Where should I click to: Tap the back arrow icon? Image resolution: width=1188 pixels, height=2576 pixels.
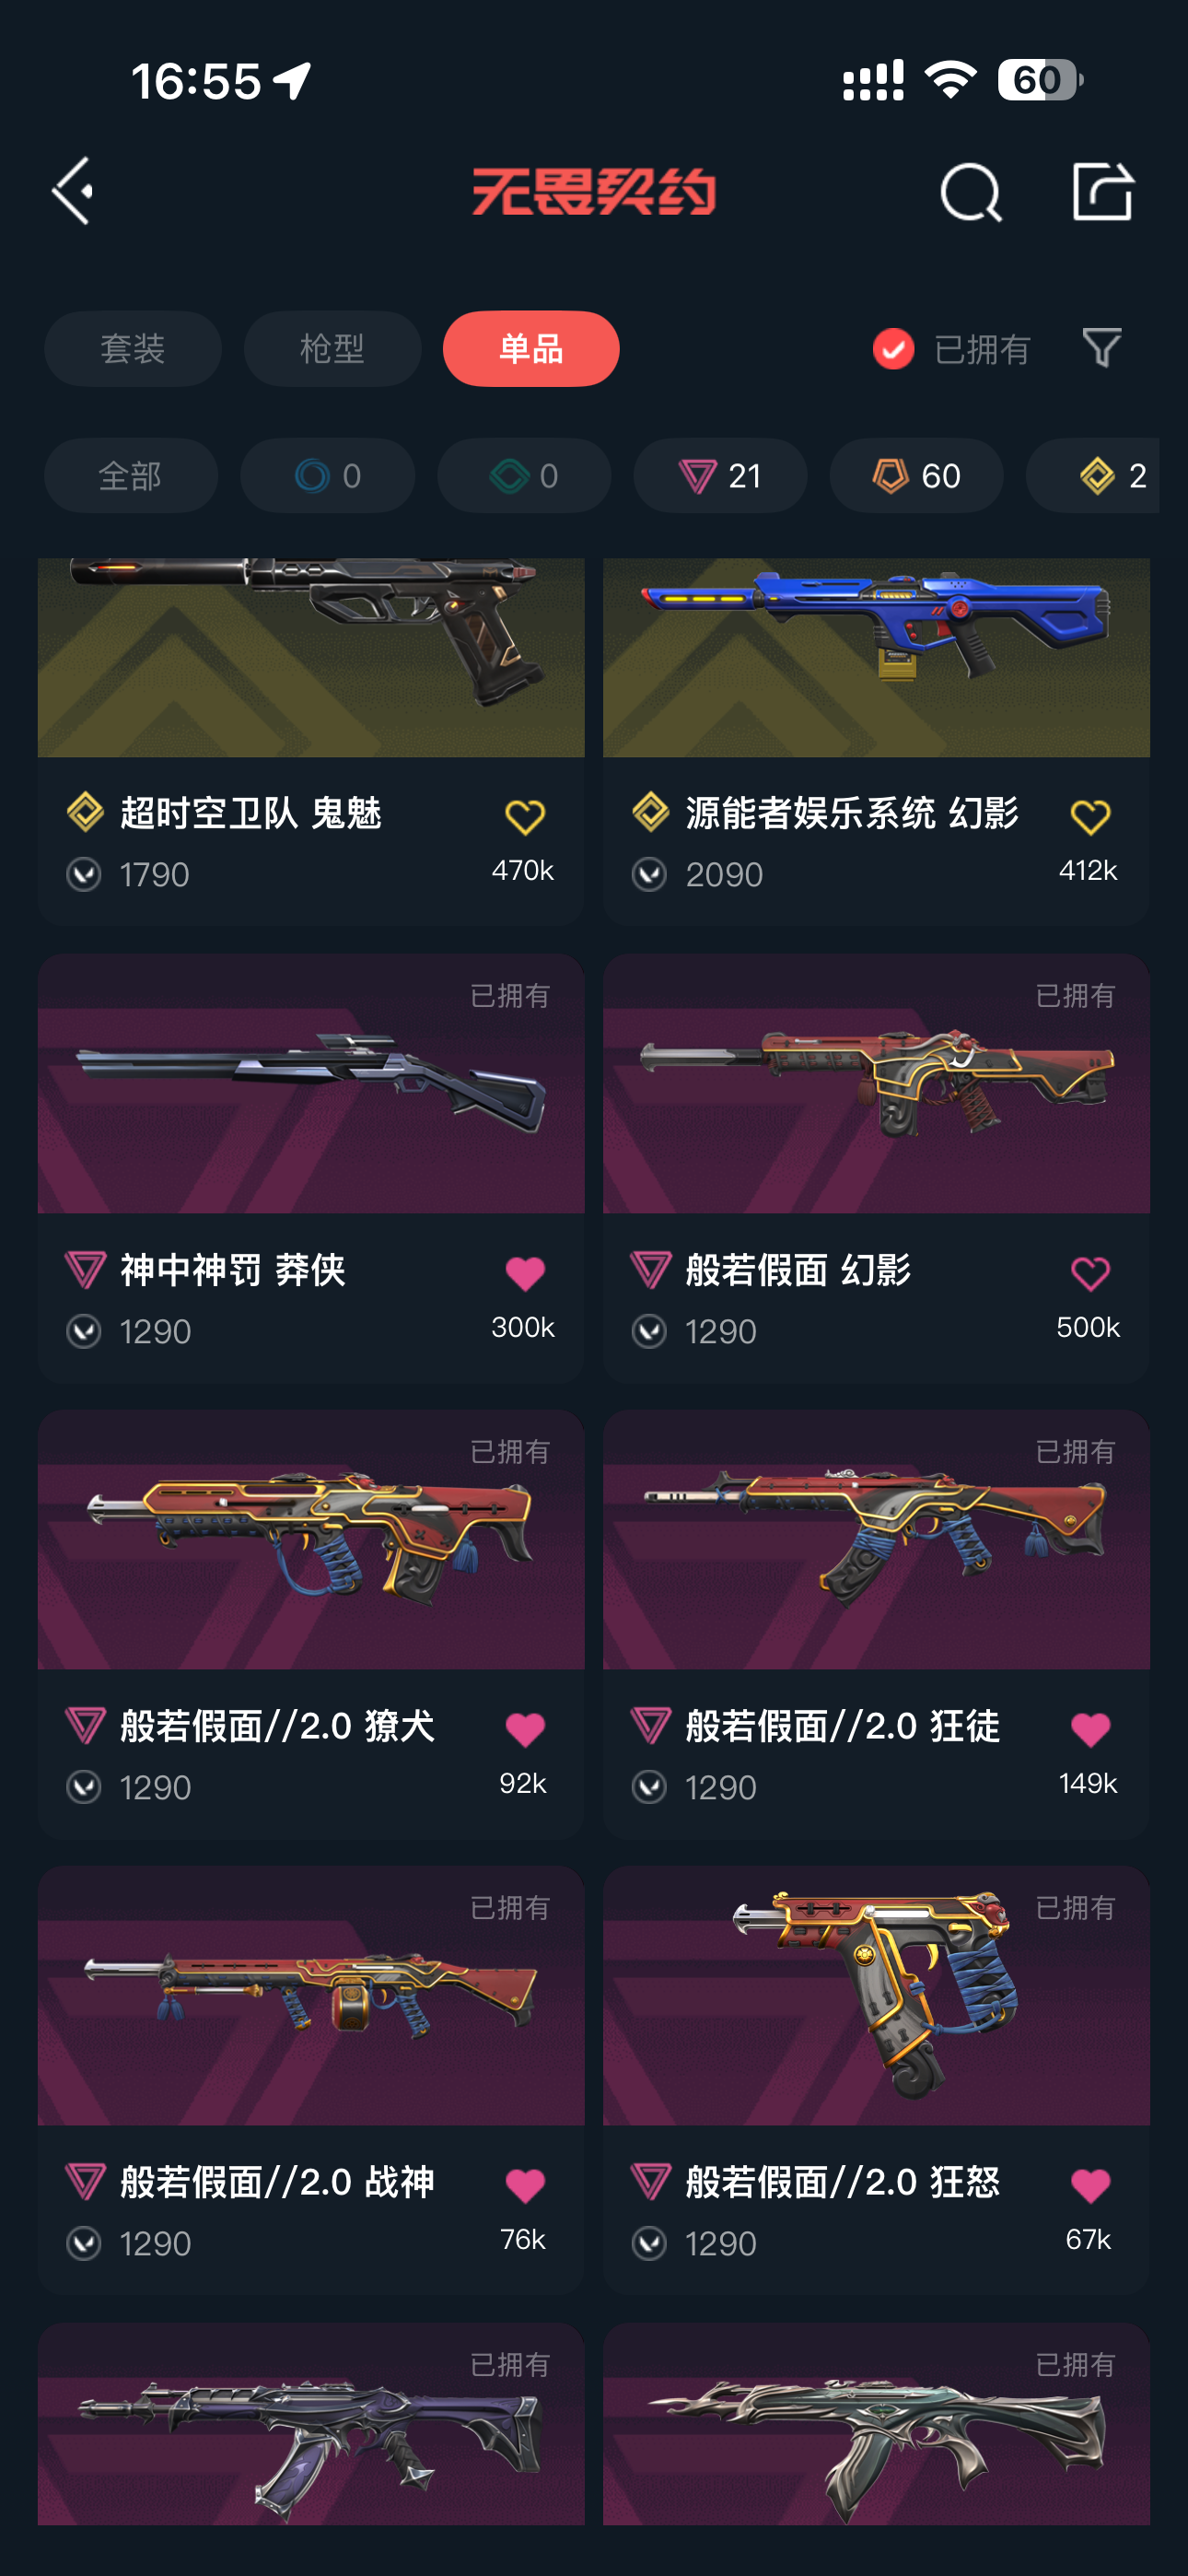(73, 190)
